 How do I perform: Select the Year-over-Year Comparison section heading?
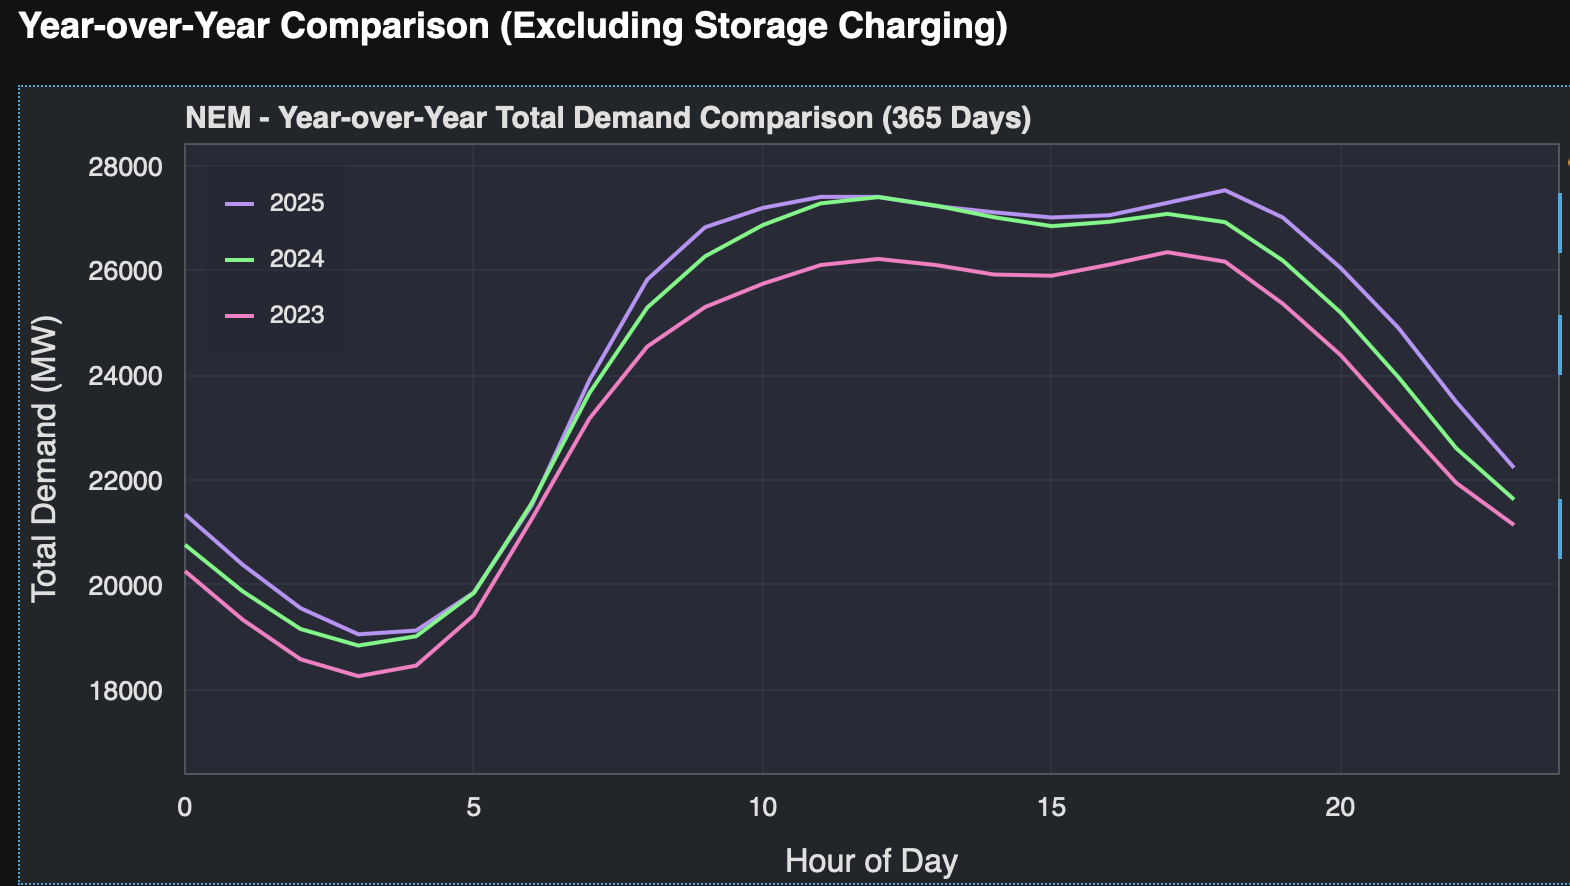(x=513, y=26)
